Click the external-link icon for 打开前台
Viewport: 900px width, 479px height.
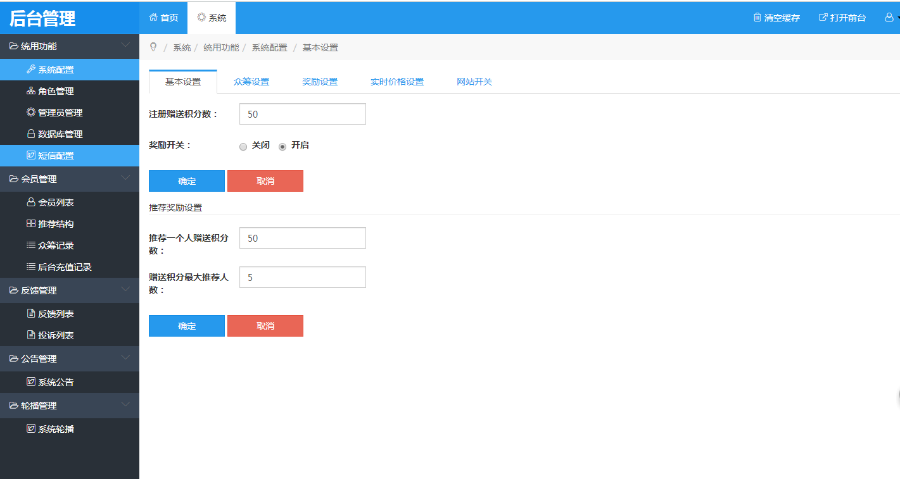(x=823, y=18)
